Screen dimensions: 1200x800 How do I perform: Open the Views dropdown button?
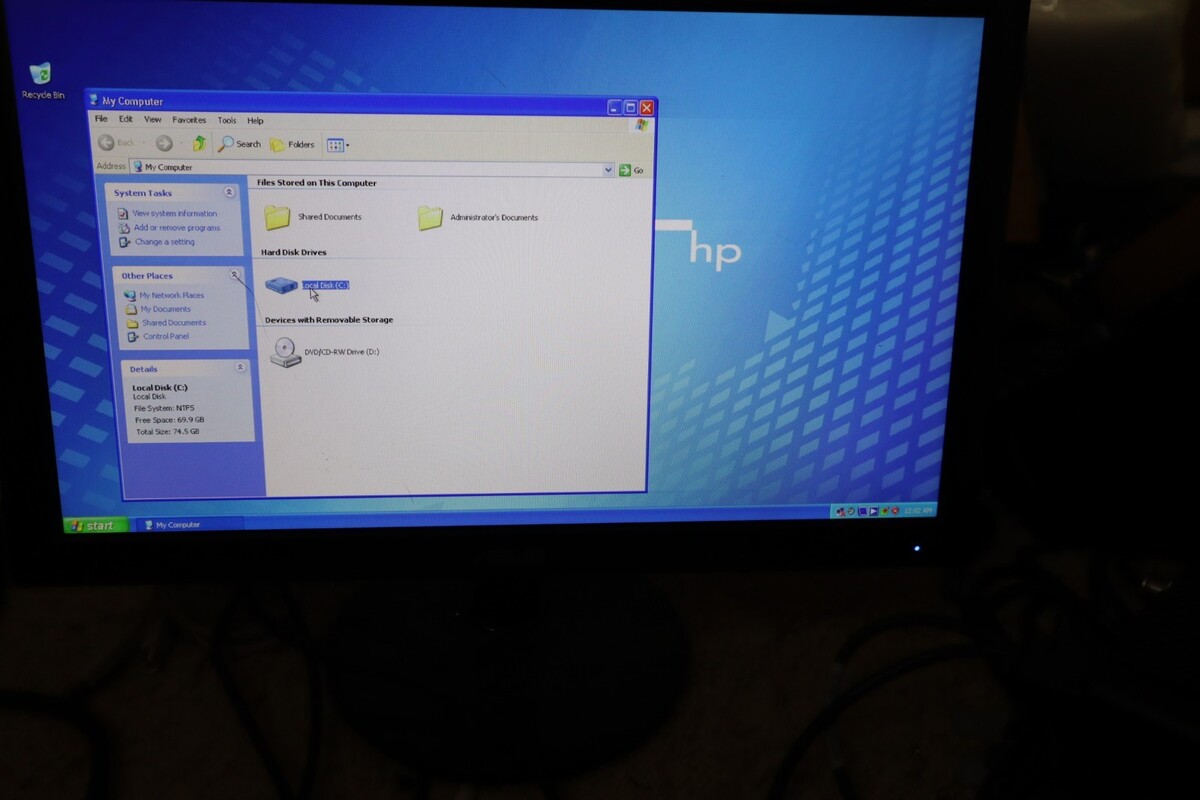tap(337, 145)
